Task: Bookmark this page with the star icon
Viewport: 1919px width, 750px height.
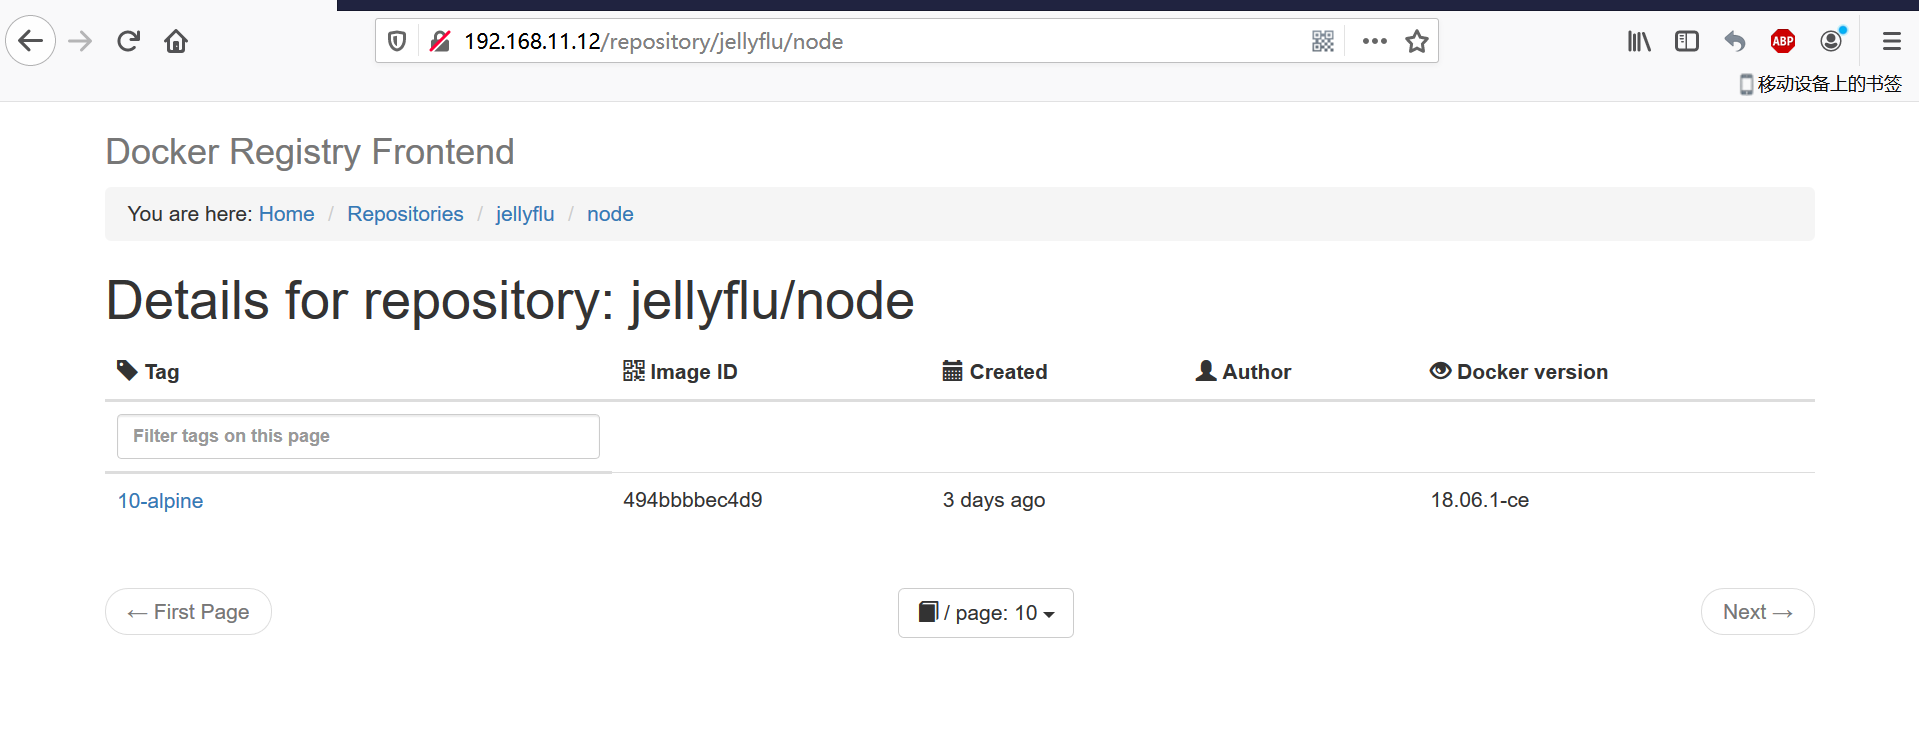Action: (1417, 41)
